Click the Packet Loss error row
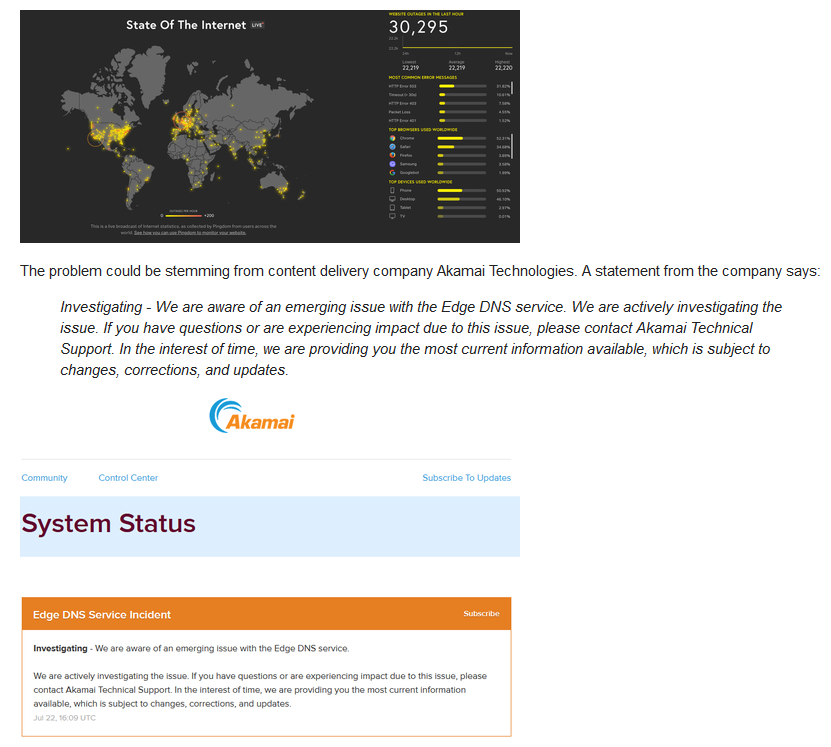This screenshot has height=747, width=831. tap(449, 112)
